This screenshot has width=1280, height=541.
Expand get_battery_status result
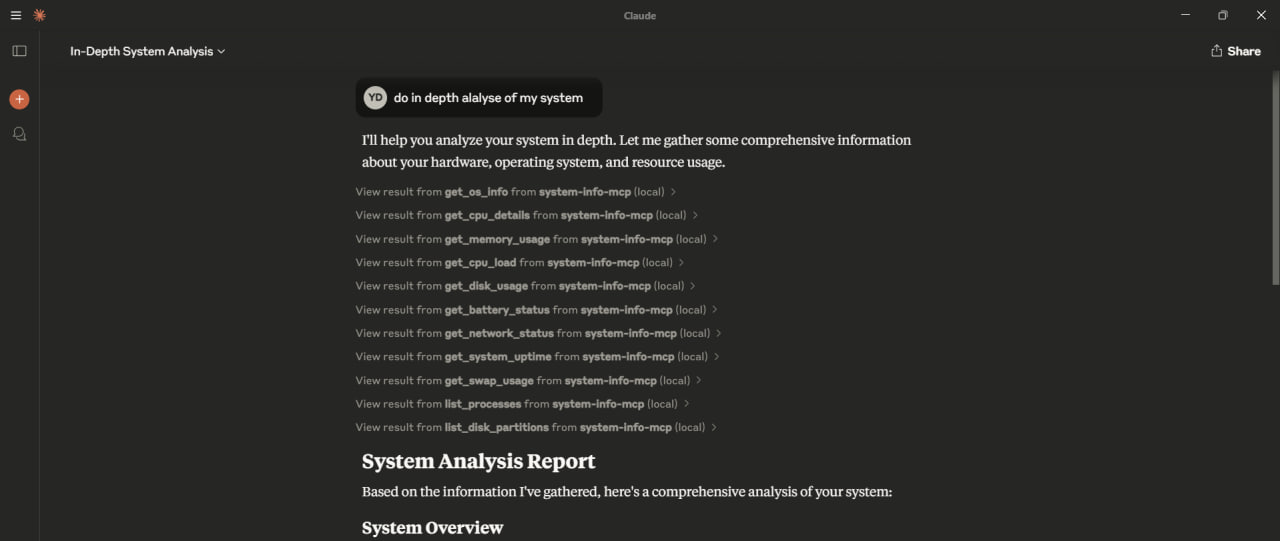(x=537, y=310)
